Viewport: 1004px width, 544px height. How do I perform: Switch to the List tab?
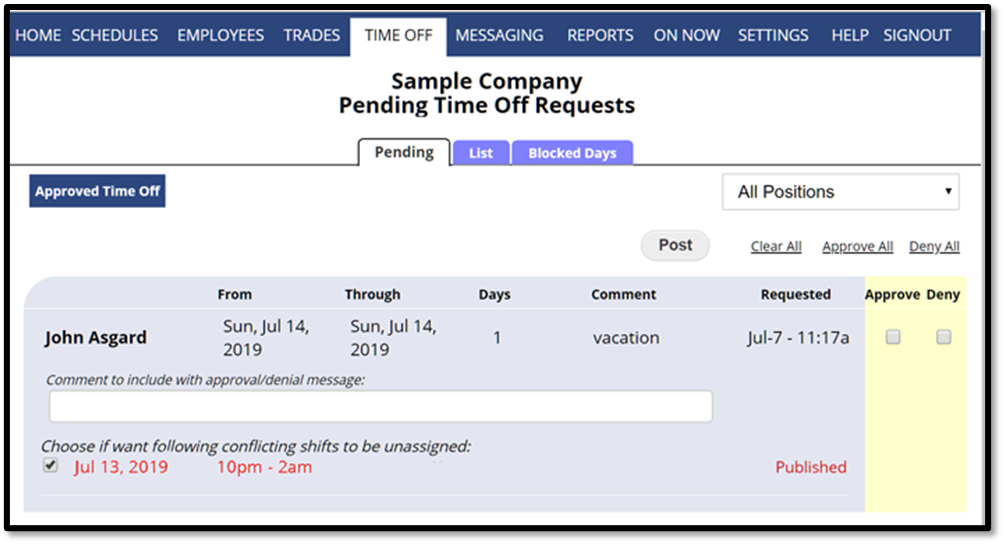tap(481, 153)
